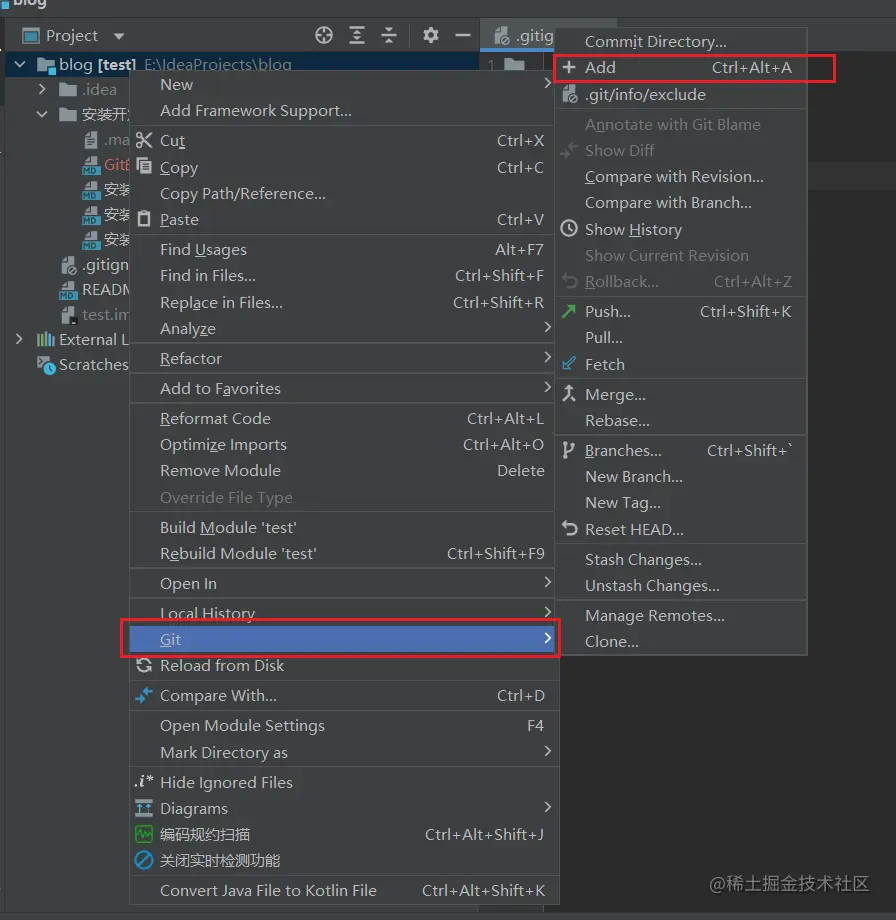Choose Commit Directory... in Git submenu
The width and height of the screenshot is (896, 920).
(x=681, y=42)
